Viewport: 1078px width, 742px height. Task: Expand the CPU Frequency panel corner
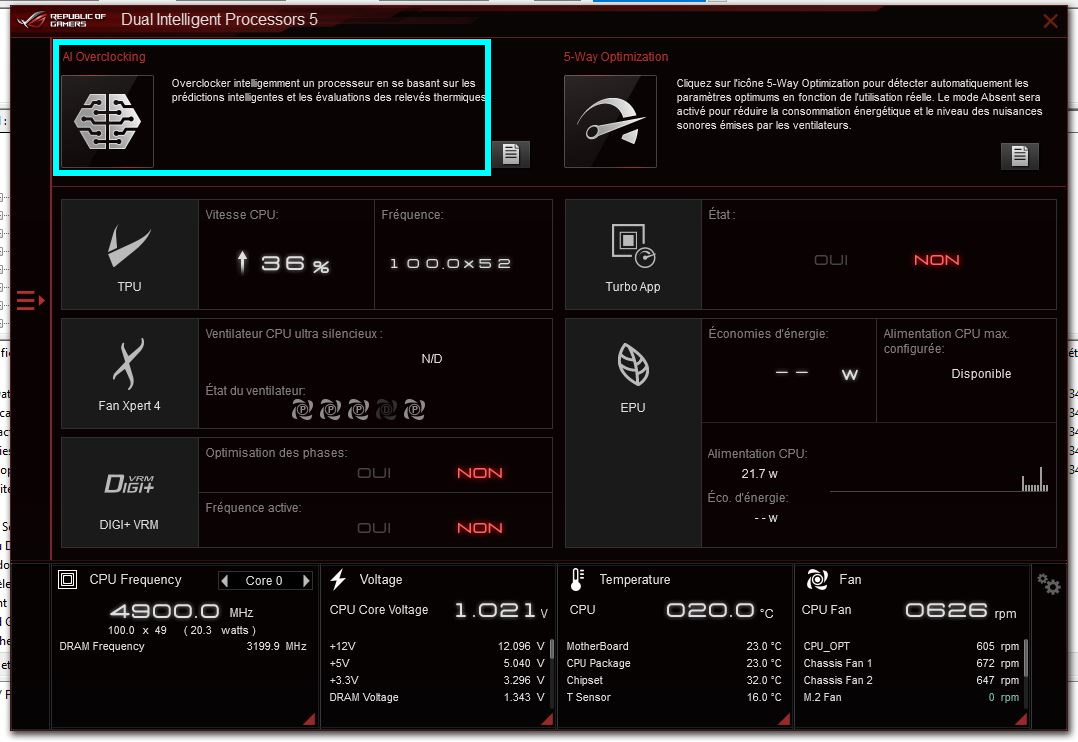308,719
